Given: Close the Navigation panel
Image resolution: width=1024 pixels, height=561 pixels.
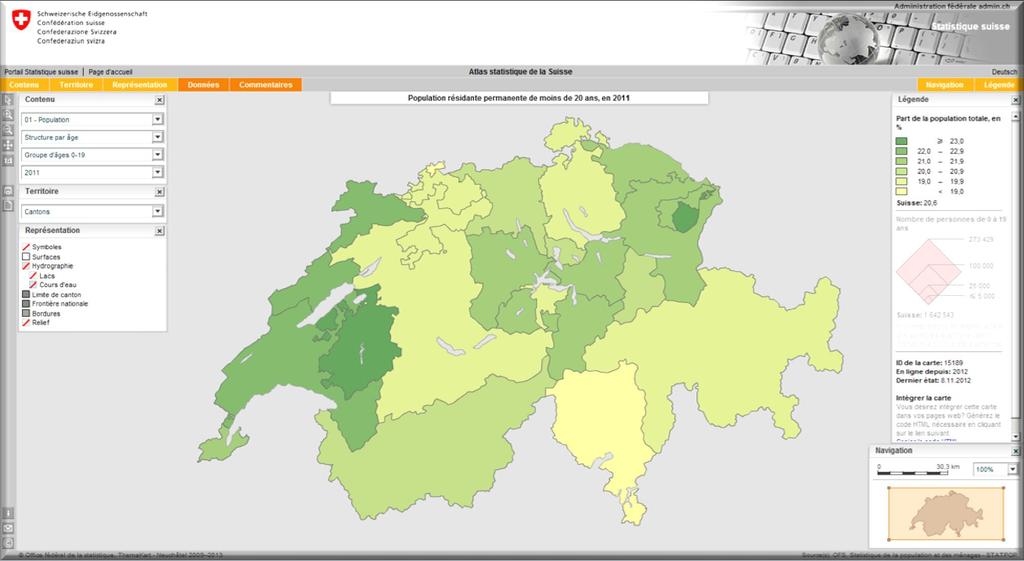Looking at the screenshot, I should [x=1016, y=451].
